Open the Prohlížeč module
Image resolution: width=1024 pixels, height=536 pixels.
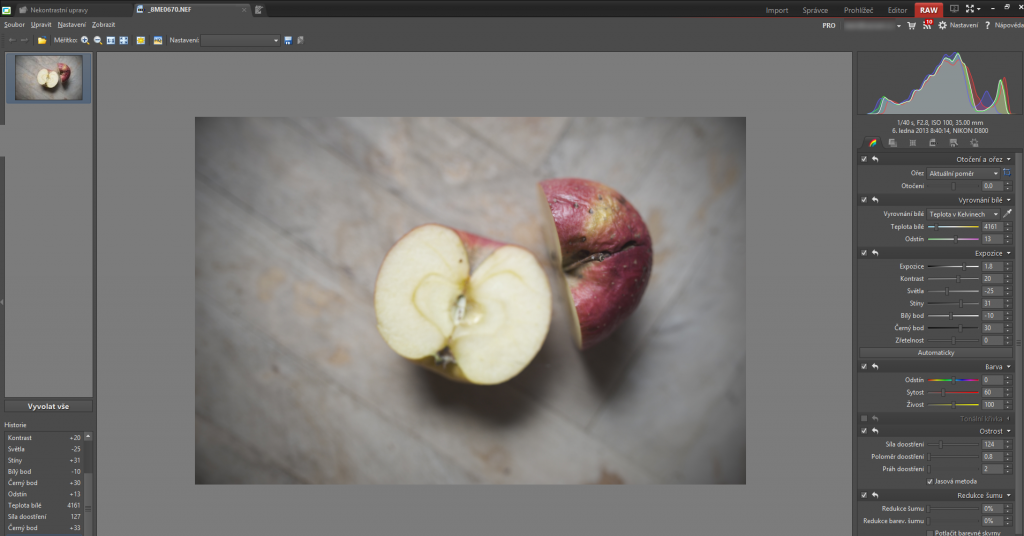[x=858, y=10]
